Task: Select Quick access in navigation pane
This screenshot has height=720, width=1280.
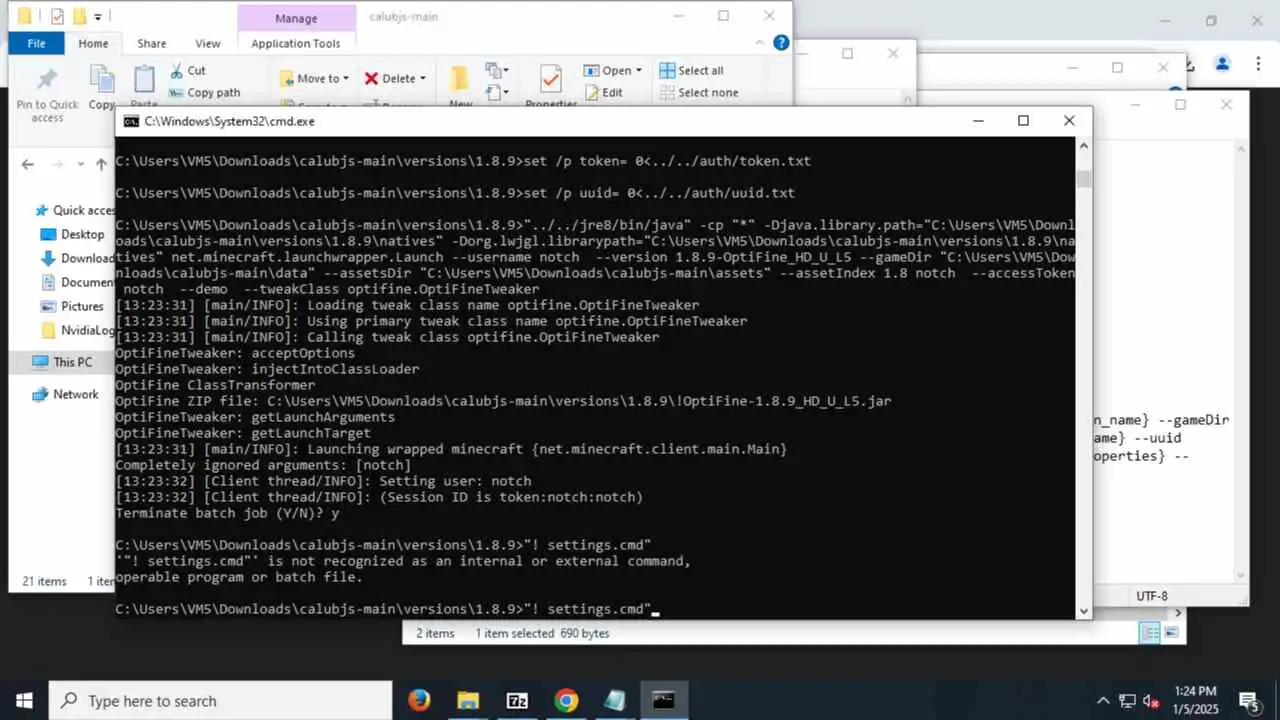Action: tap(75, 210)
